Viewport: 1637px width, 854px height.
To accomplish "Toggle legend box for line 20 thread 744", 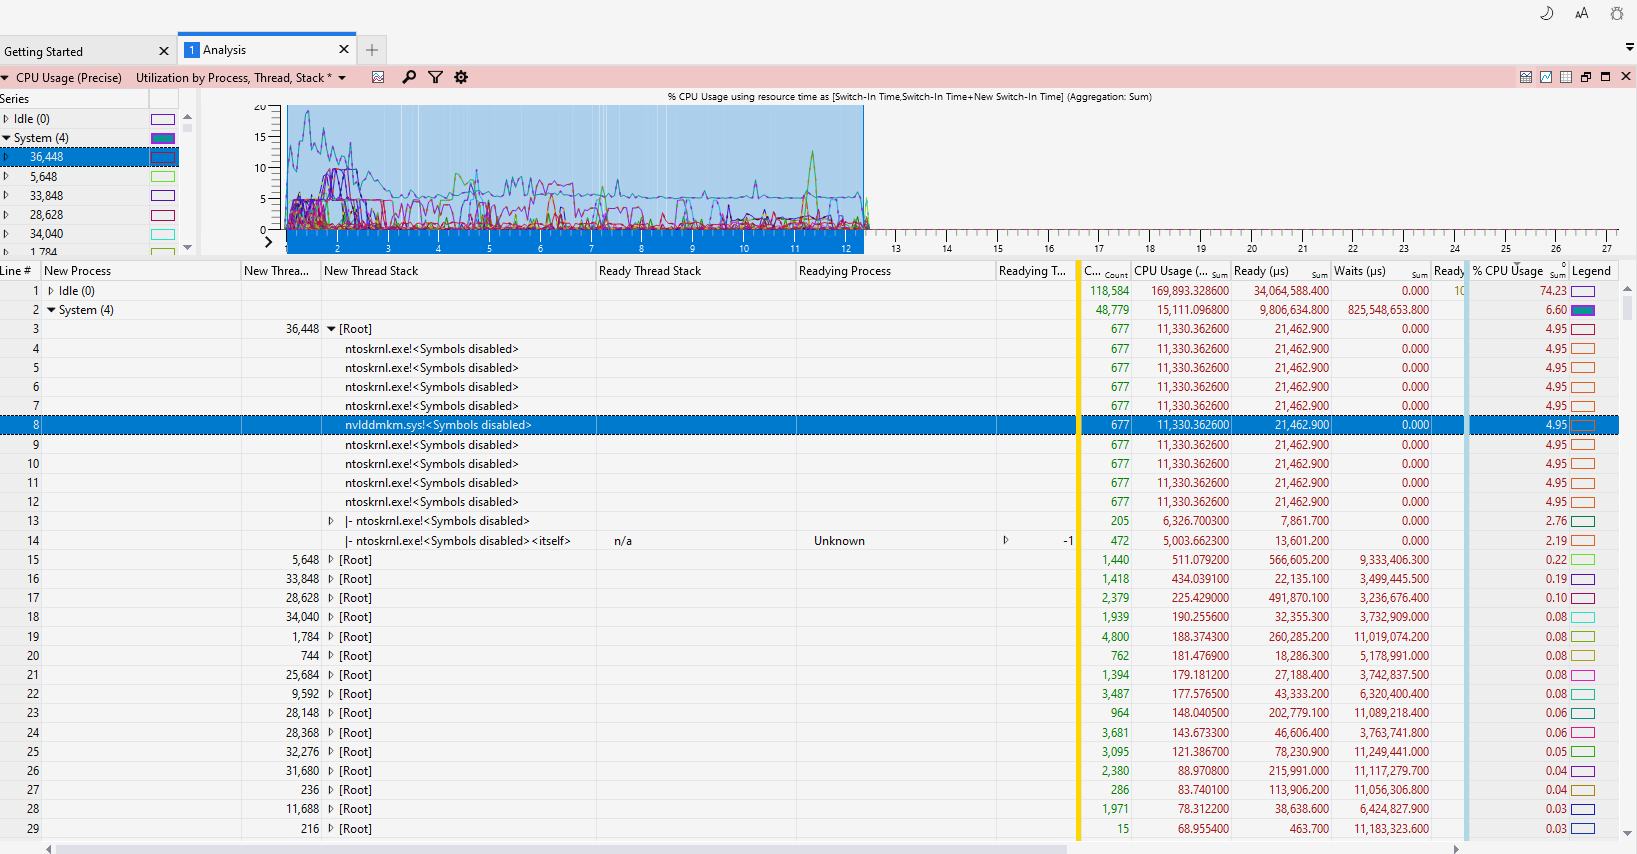I will 1583,656.
